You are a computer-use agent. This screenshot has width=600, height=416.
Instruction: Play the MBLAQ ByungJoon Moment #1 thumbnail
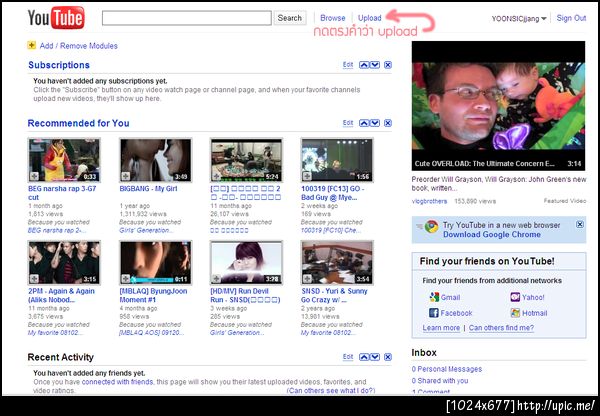(x=155, y=263)
